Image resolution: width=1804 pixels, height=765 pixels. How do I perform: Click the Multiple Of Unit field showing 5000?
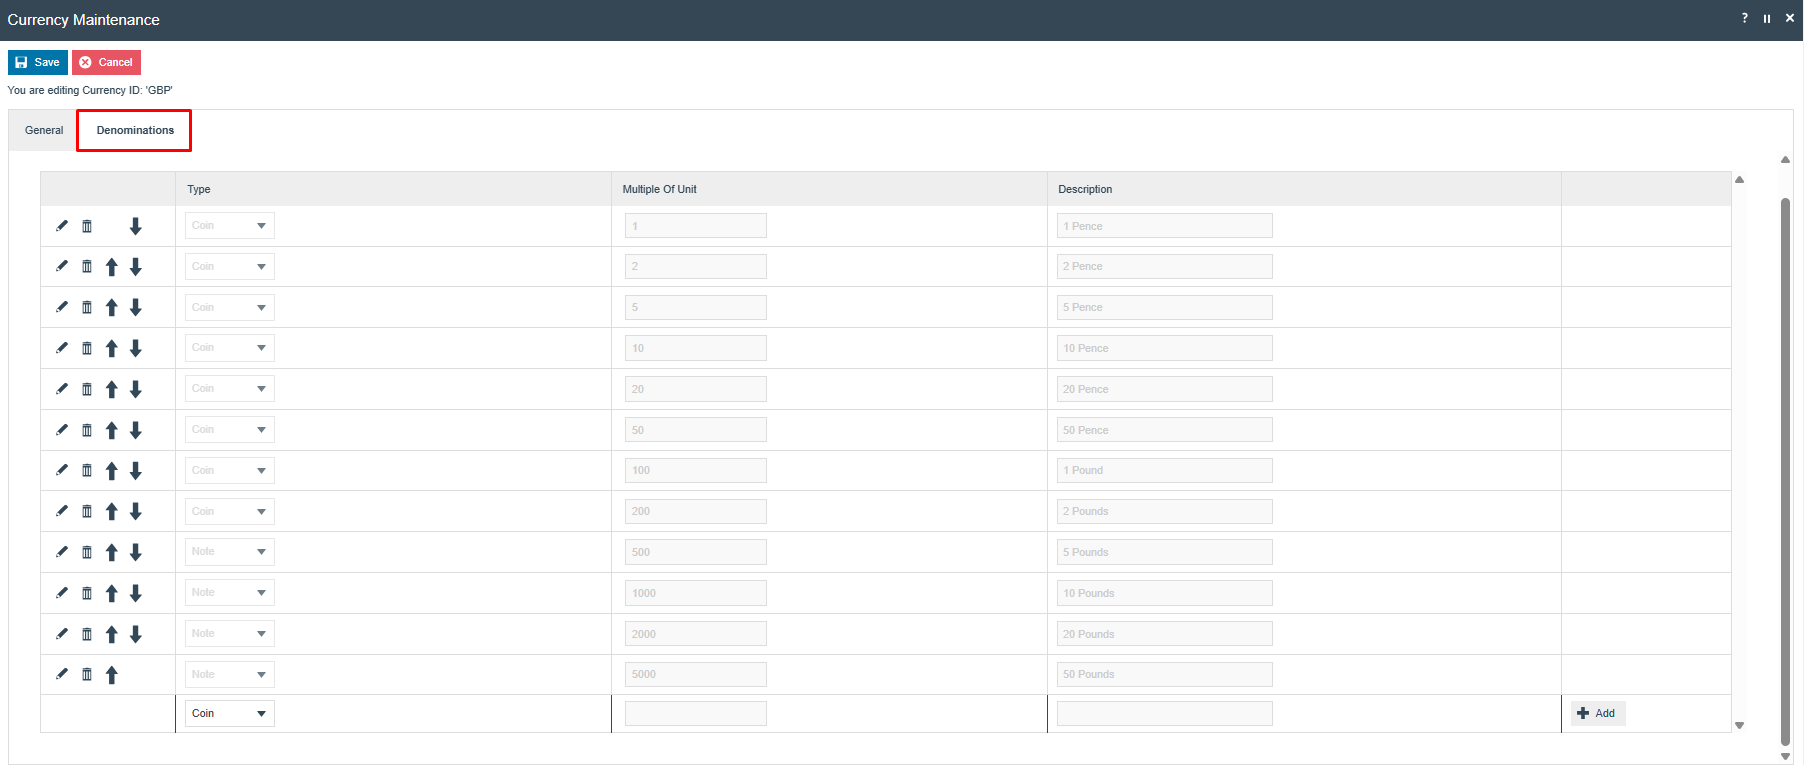696,674
